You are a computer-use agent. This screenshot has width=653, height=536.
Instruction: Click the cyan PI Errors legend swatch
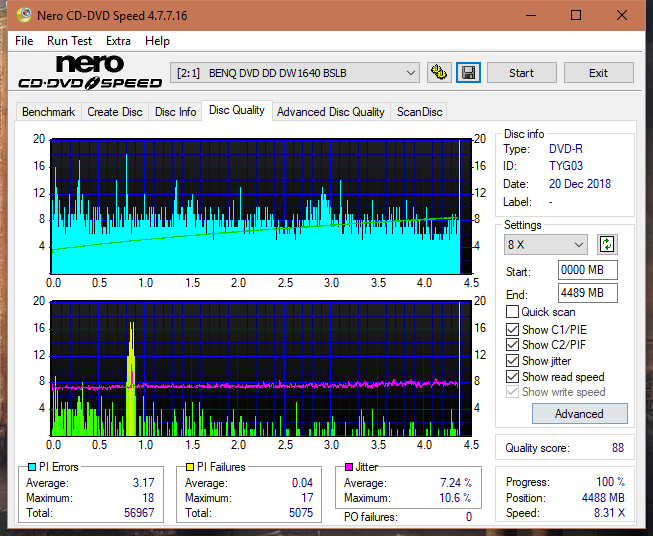[x=32, y=467]
